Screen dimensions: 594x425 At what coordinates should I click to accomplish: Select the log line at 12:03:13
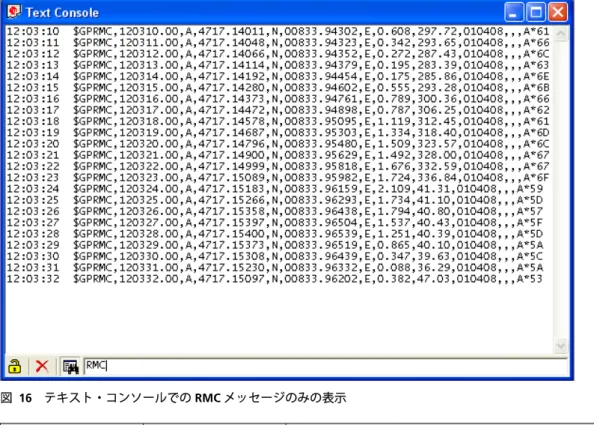pyautogui.click(x=278, y=65)
